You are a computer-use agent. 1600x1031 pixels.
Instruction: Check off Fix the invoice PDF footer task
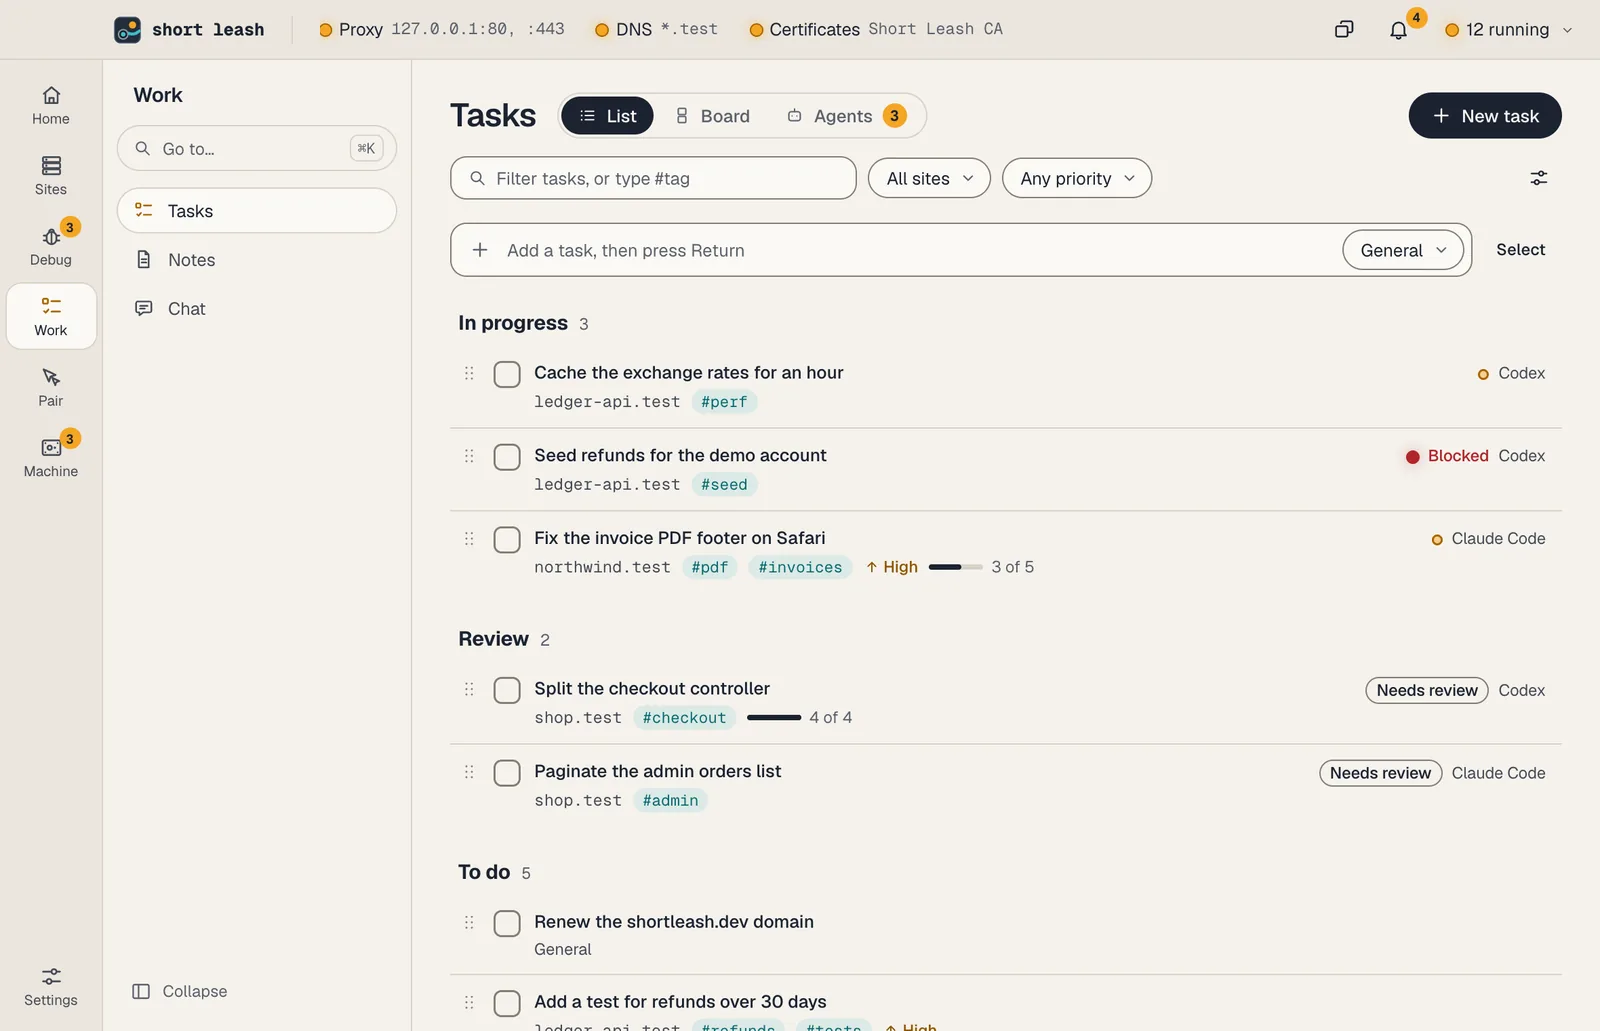507,540
